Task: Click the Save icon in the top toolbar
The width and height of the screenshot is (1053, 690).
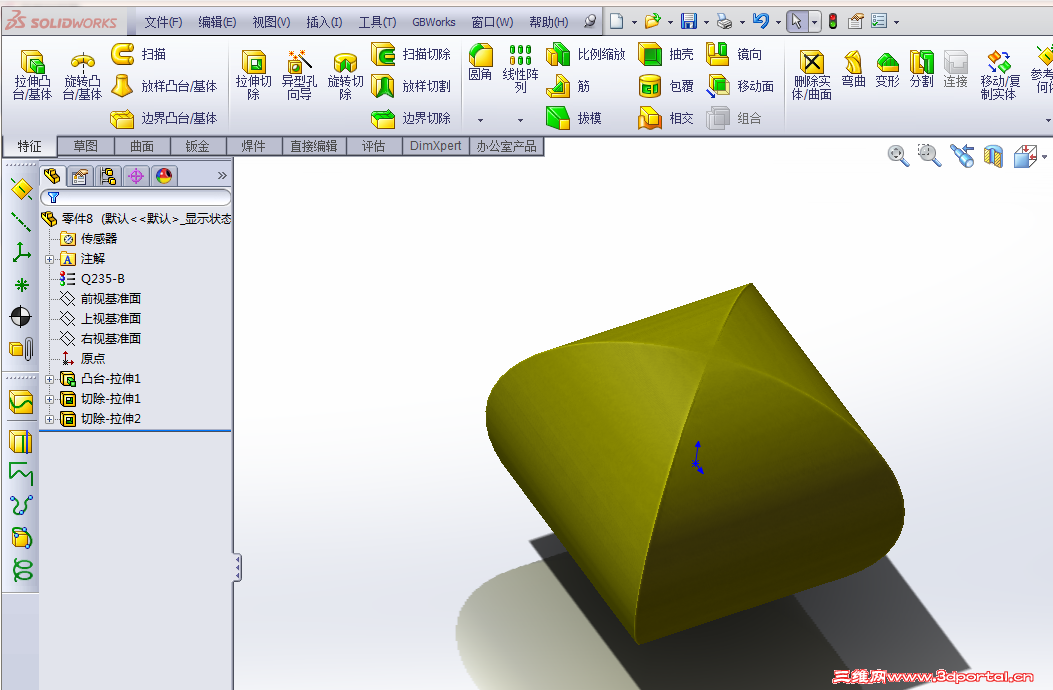Action: (689, 21)
